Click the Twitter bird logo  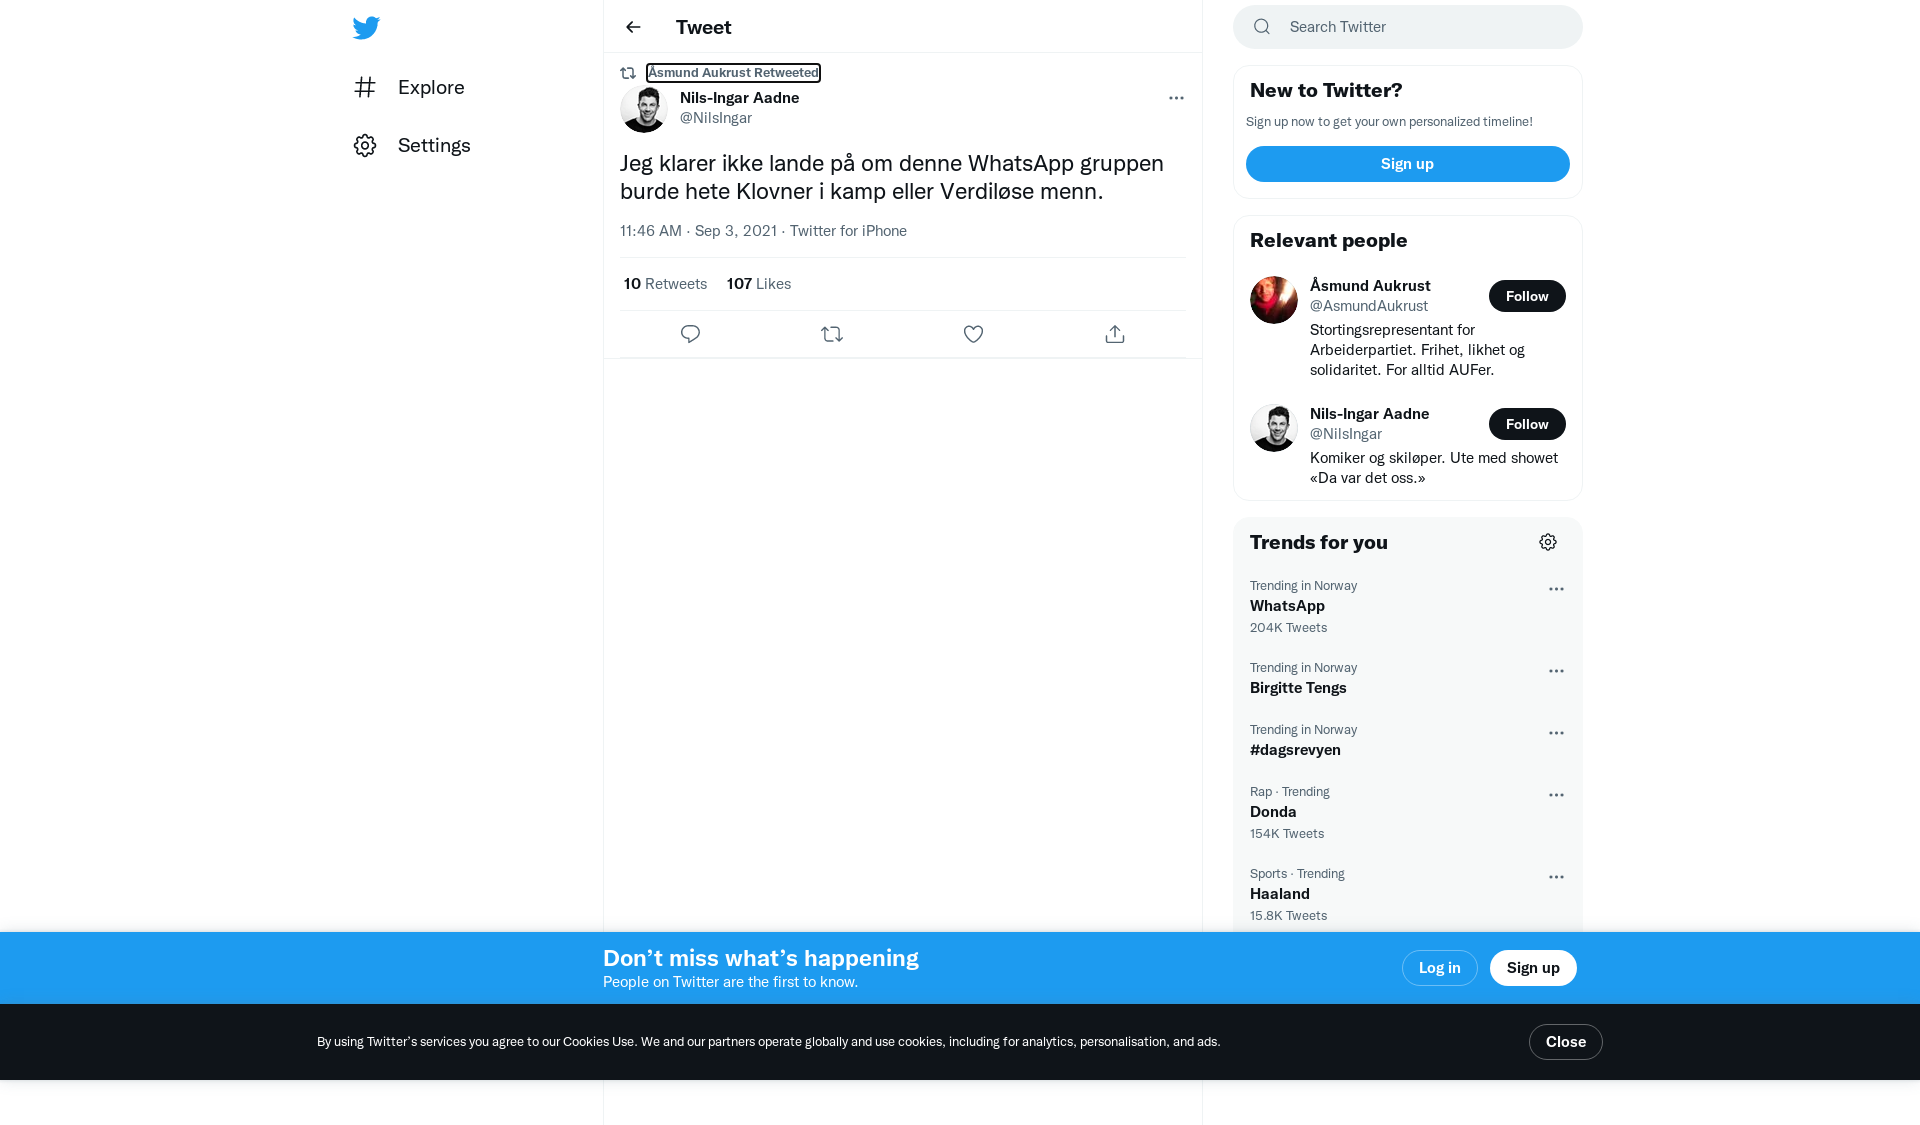tap(366, 28)
